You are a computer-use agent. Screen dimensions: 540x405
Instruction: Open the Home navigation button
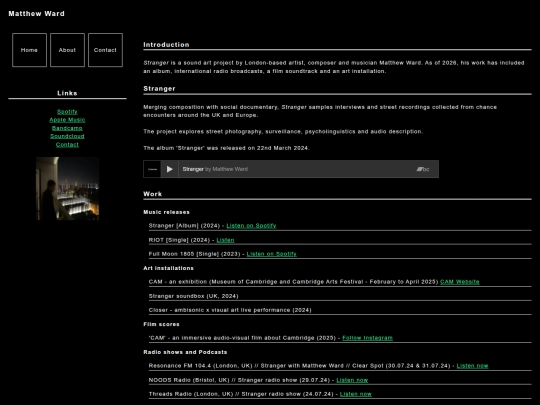pos(29,50)
